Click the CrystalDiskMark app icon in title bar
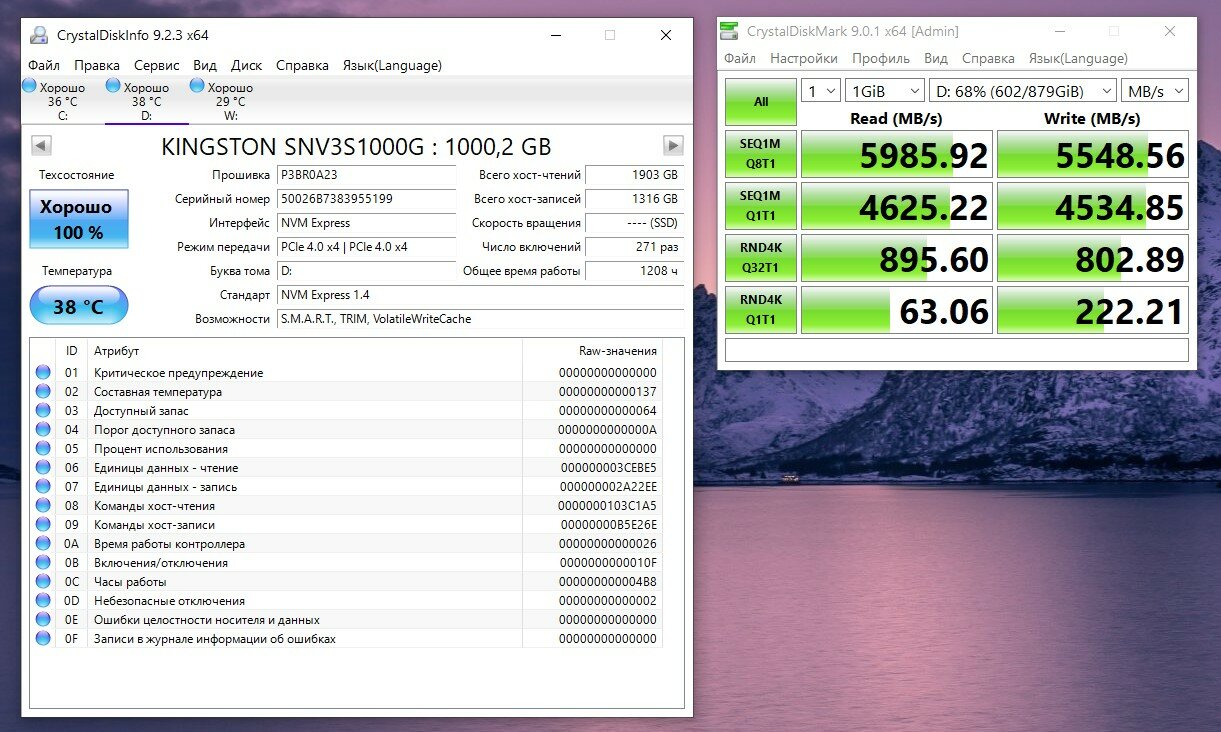The width and height of the screenshot is (1221, 732). [x=731, y=31]
